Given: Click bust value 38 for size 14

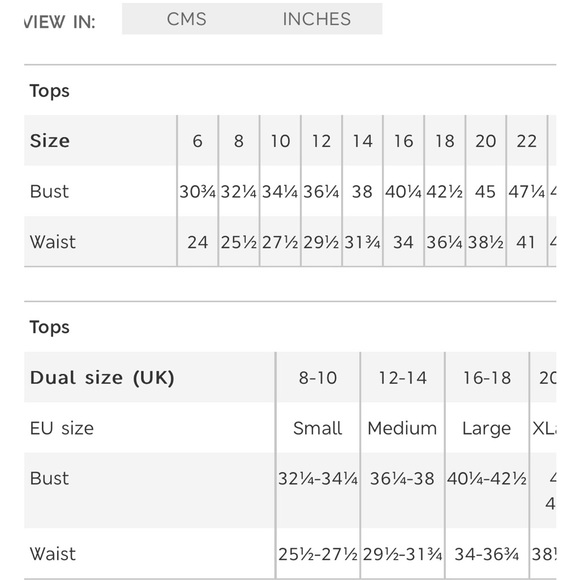Looking at the screenshot, I should pos(362,192).
